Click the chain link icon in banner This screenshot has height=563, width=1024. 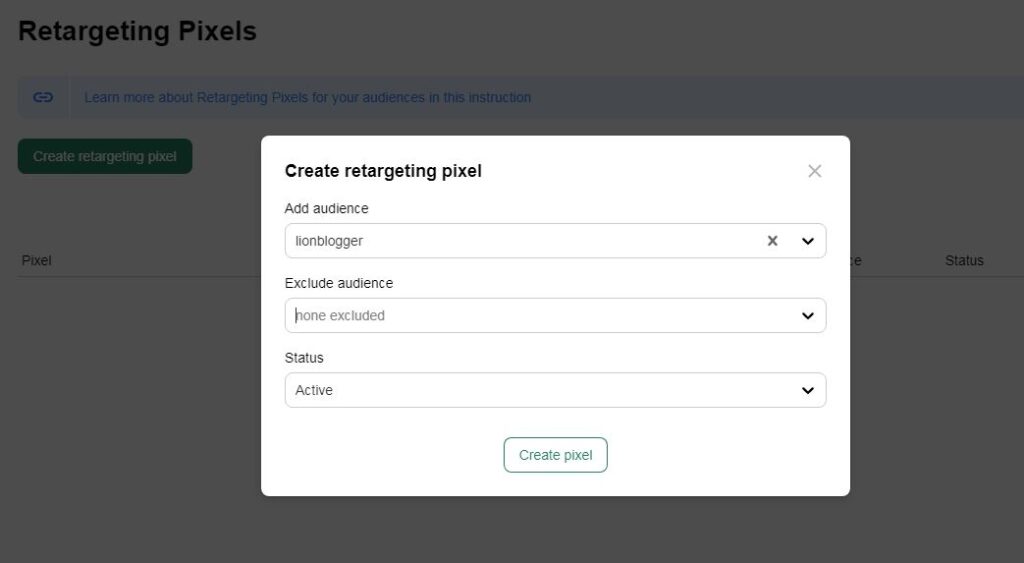(43, 98)
